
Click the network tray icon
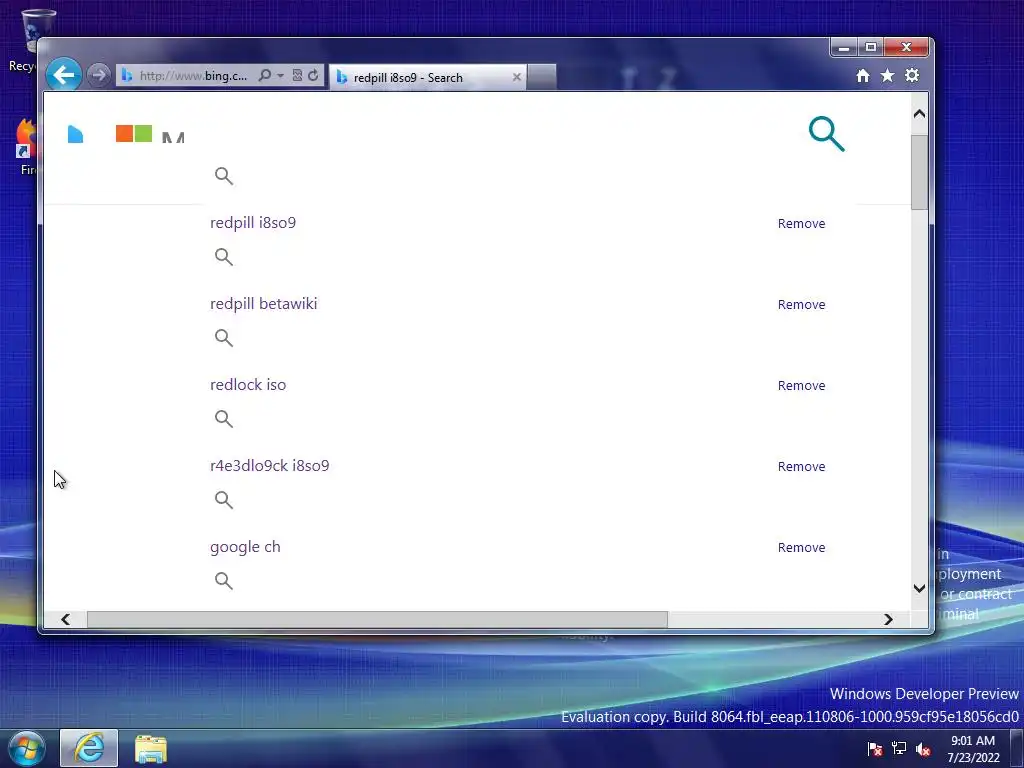(x=899, y=748)
